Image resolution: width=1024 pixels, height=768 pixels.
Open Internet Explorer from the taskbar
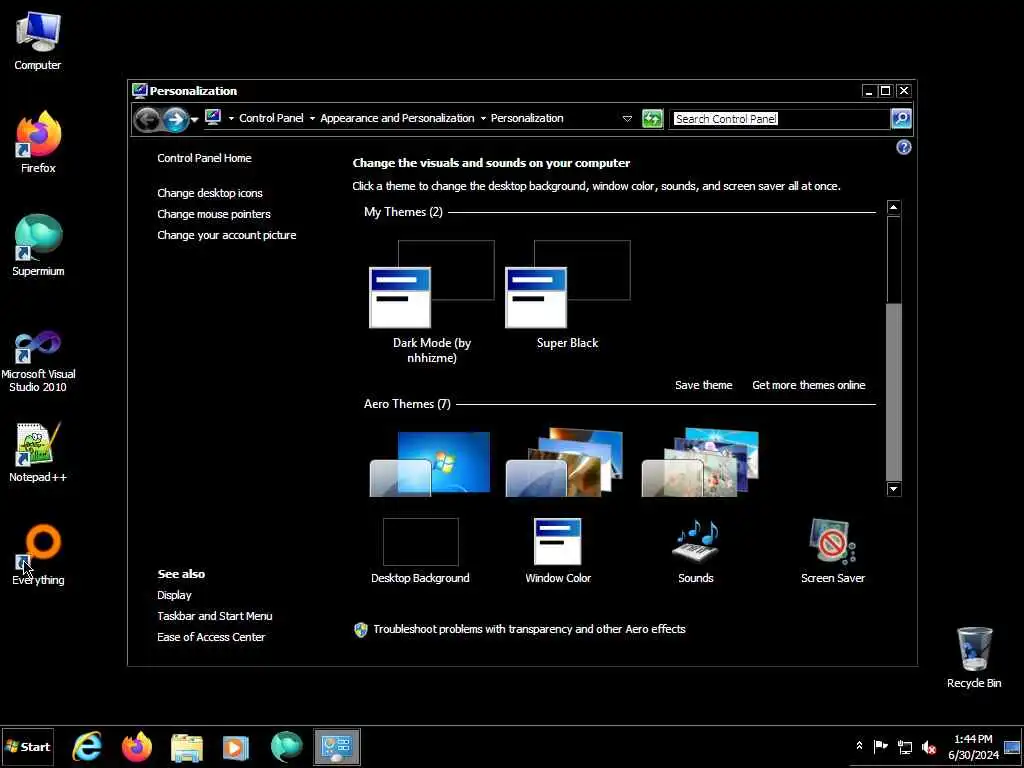coord(87,747)
